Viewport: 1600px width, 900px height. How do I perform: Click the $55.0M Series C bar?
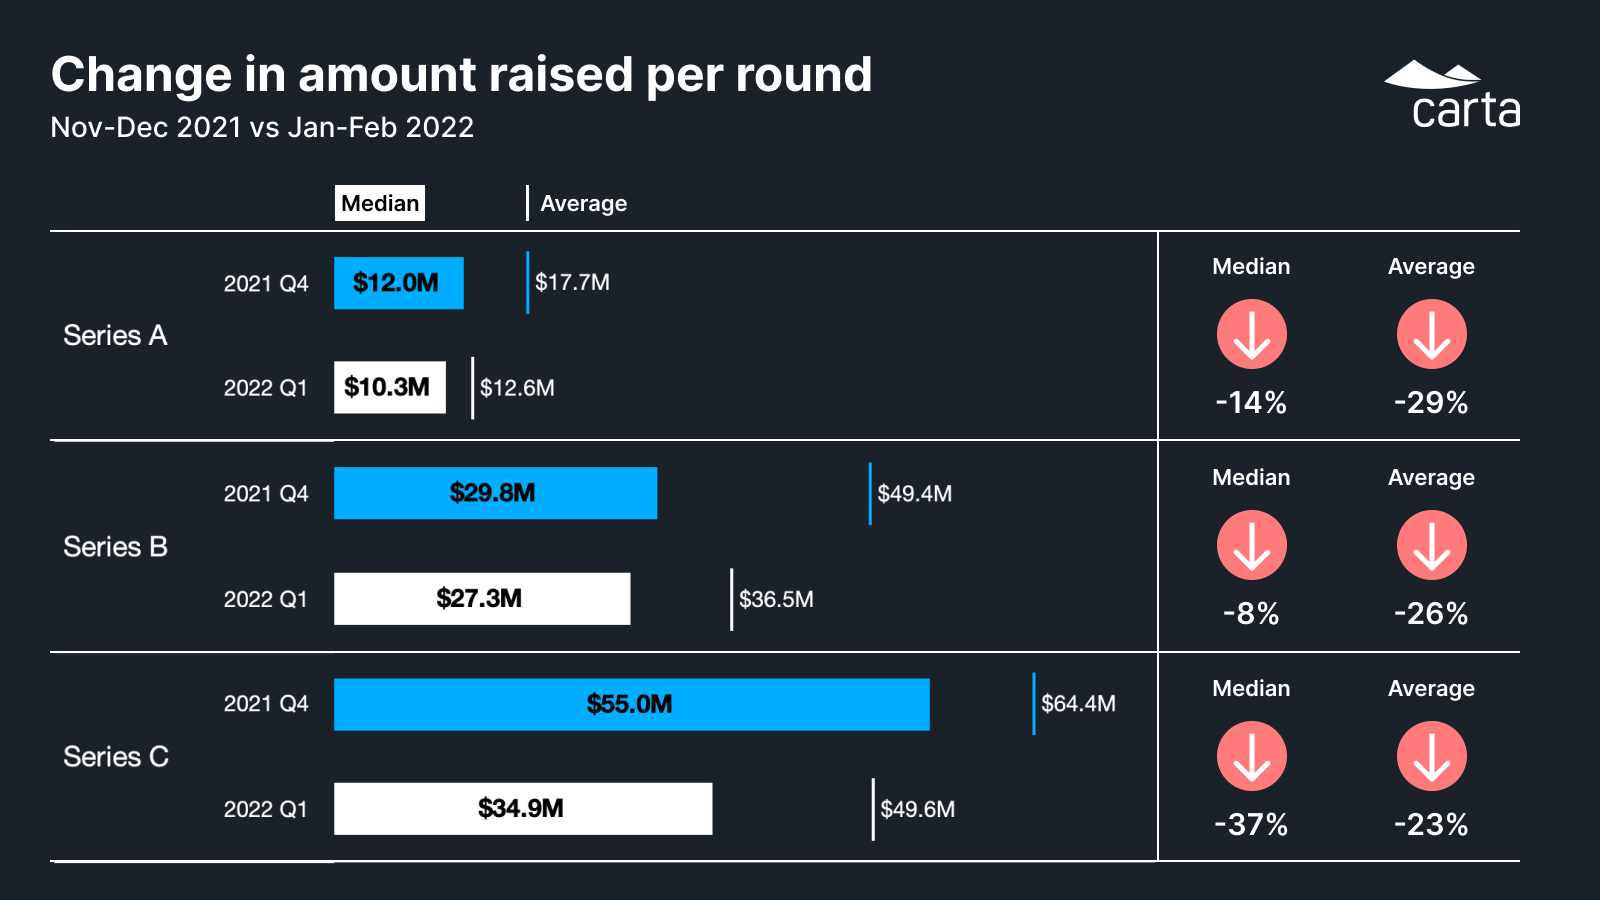tap(631, 704)
